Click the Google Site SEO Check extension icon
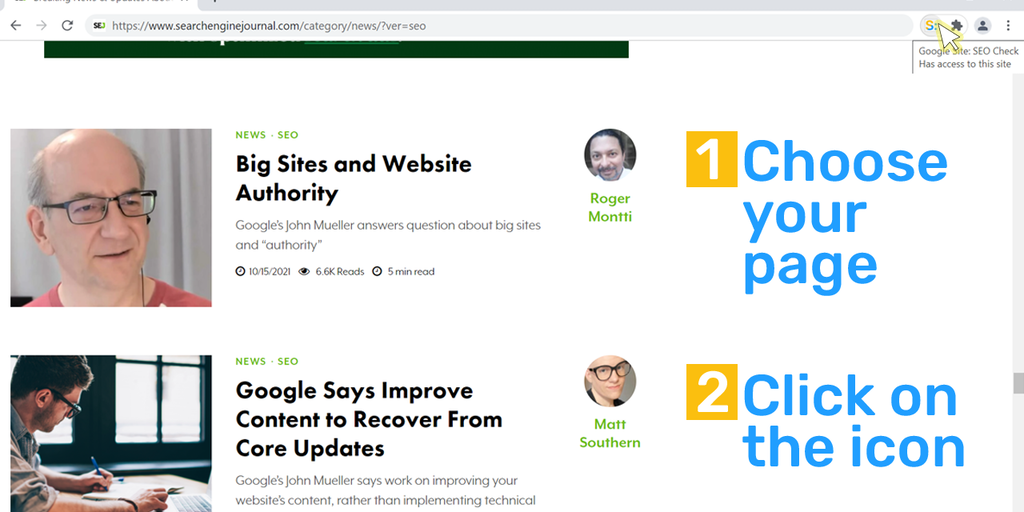Viewport: 1024px width, 512px height. point(931,26)
